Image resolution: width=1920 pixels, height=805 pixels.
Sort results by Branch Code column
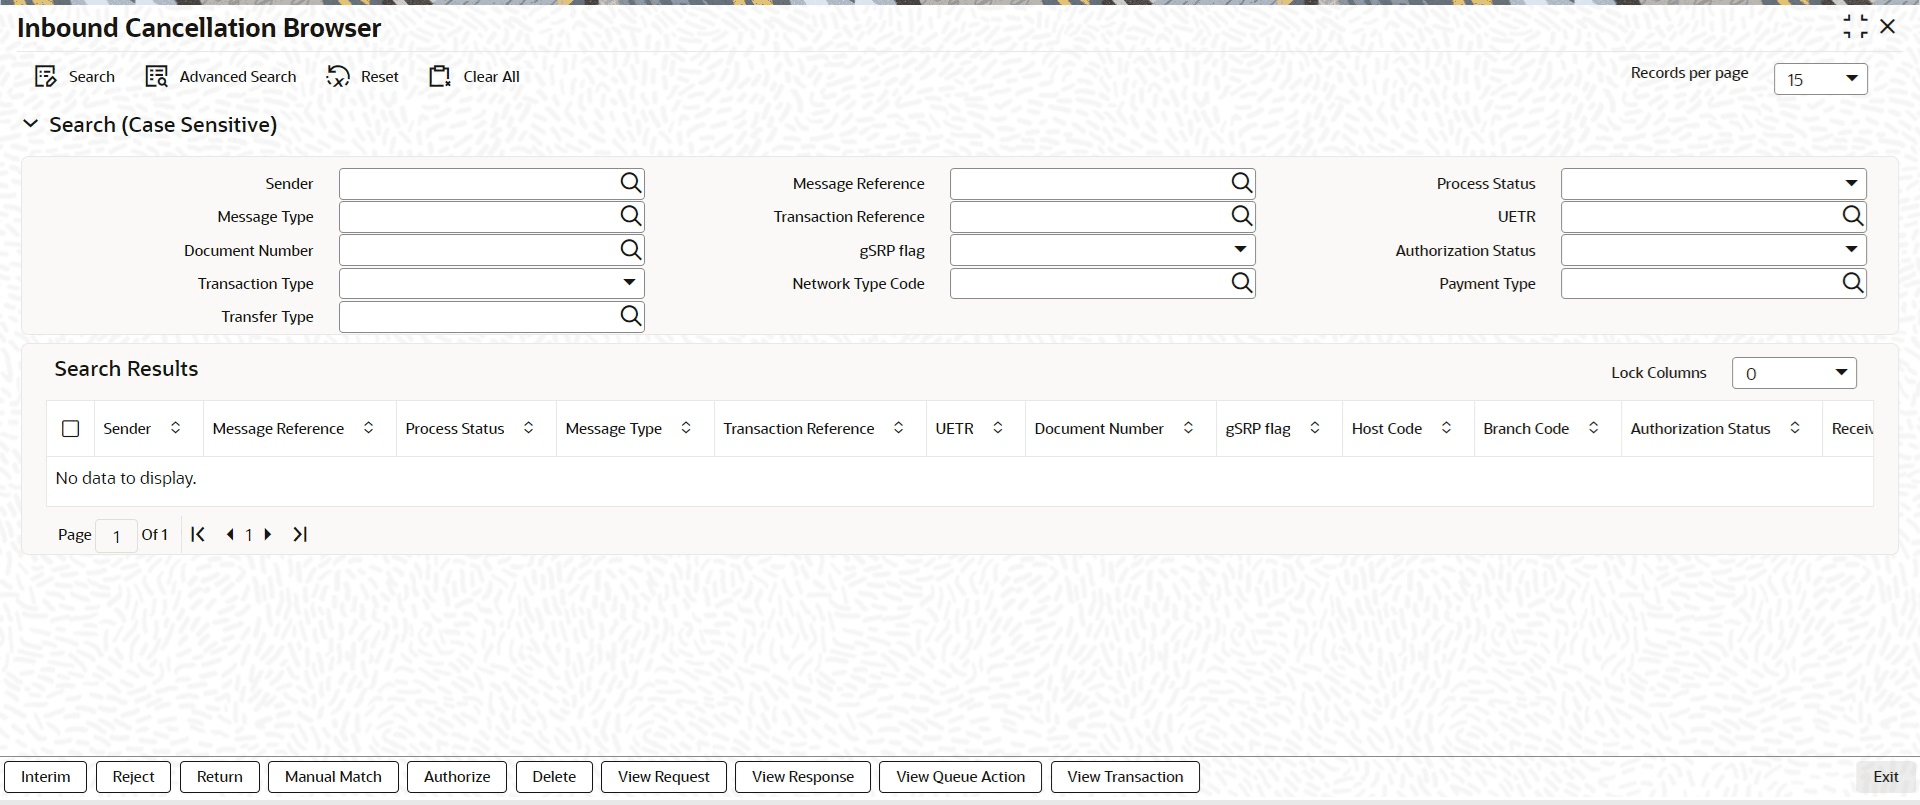(1593, 428)
